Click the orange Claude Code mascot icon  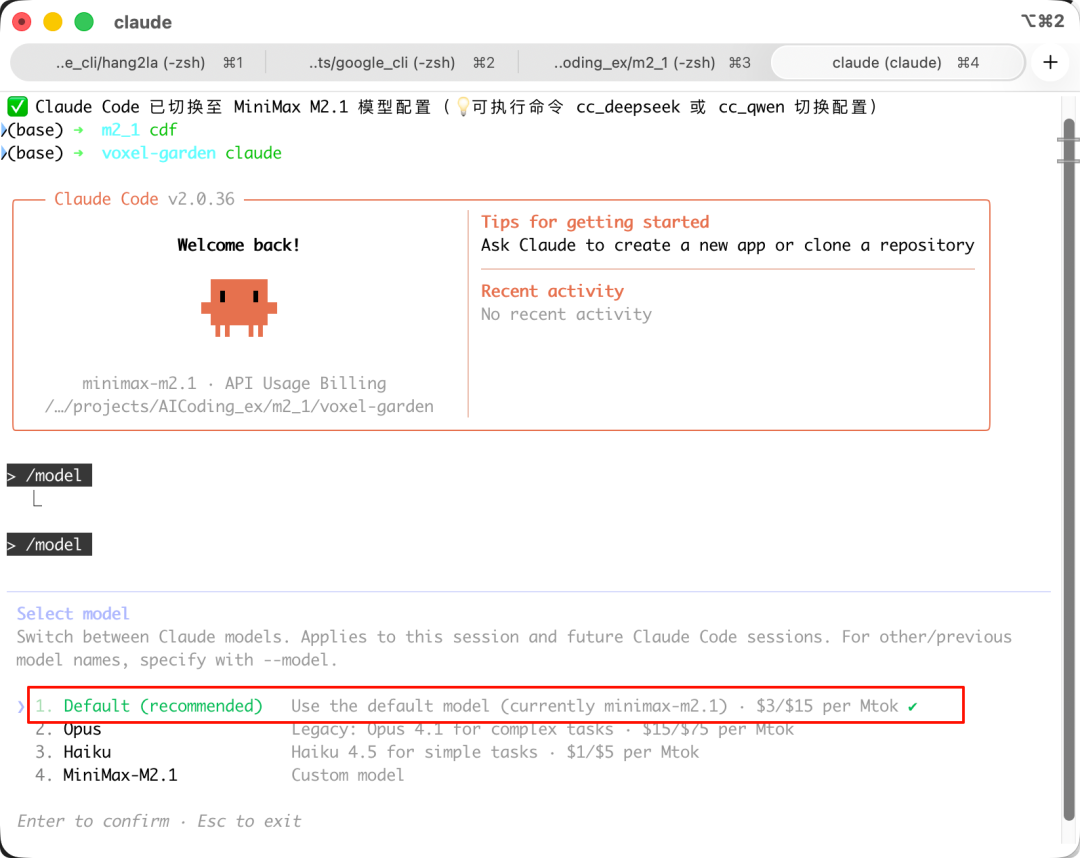[x=239, y=307]
